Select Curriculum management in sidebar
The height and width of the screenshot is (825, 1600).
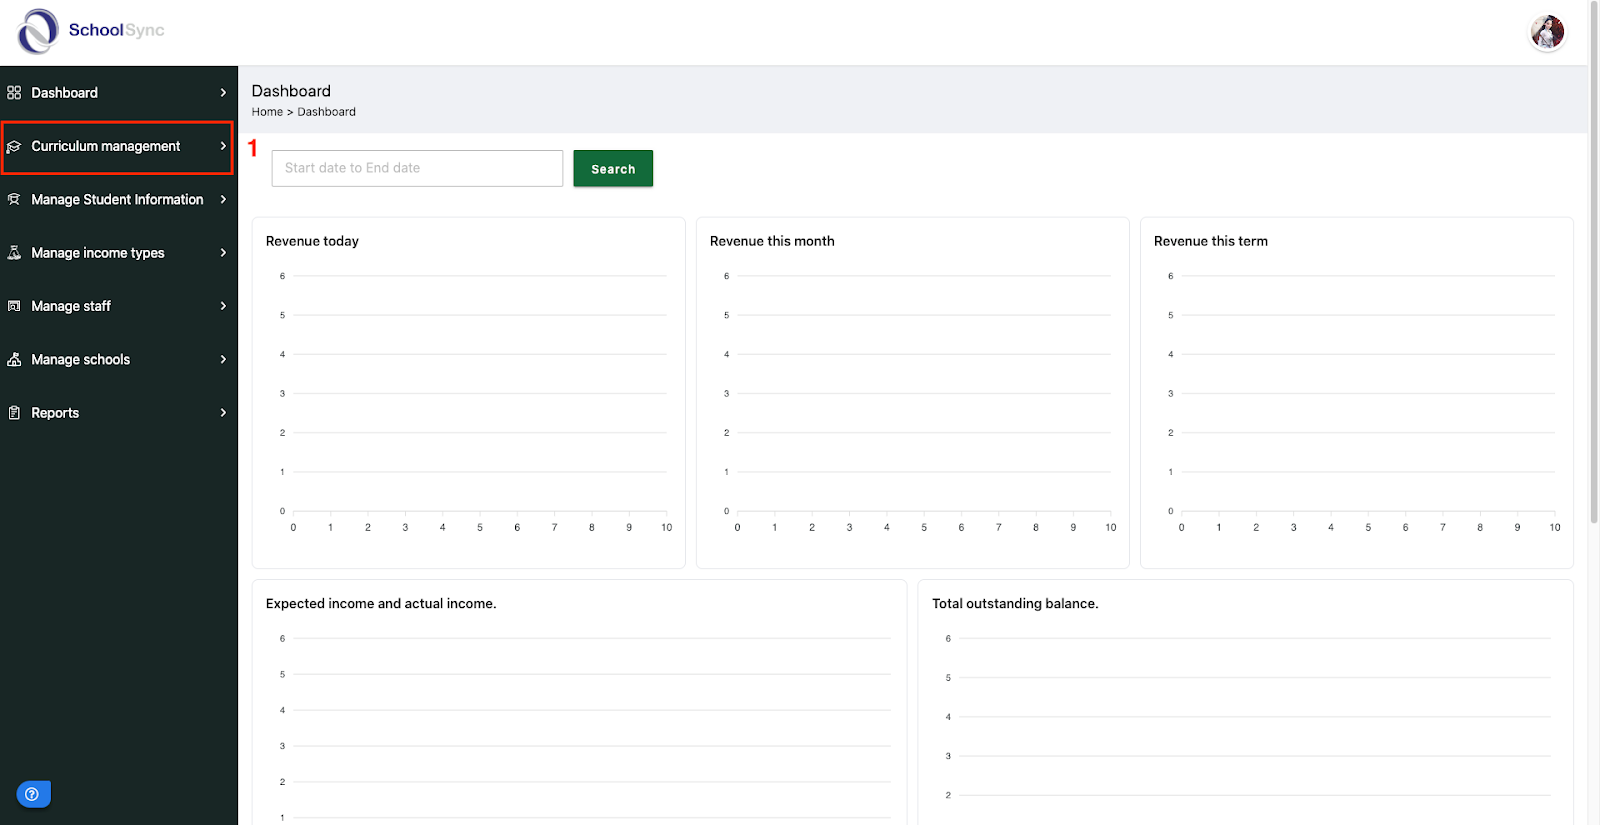pos(118,147)
